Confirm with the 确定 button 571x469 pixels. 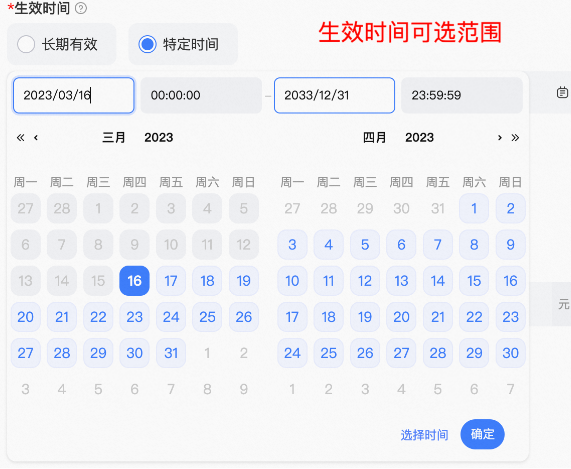(x=483, y=434)
